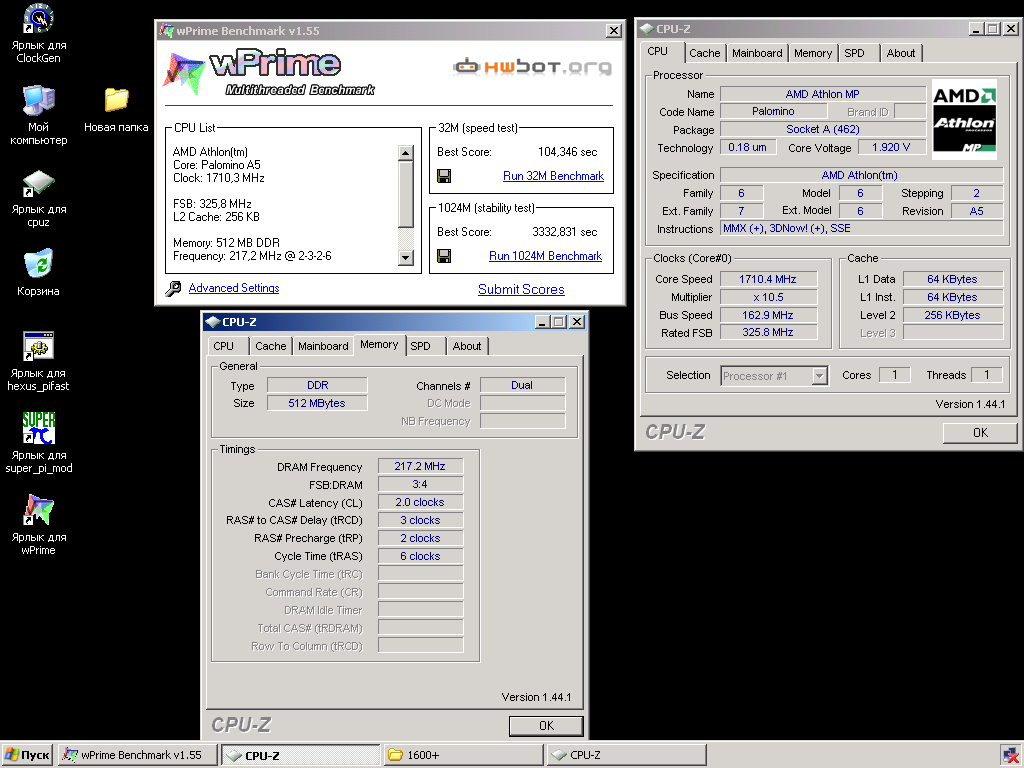Open the Корзина recycle bin
1024x768 pixels.
point(39,264)
